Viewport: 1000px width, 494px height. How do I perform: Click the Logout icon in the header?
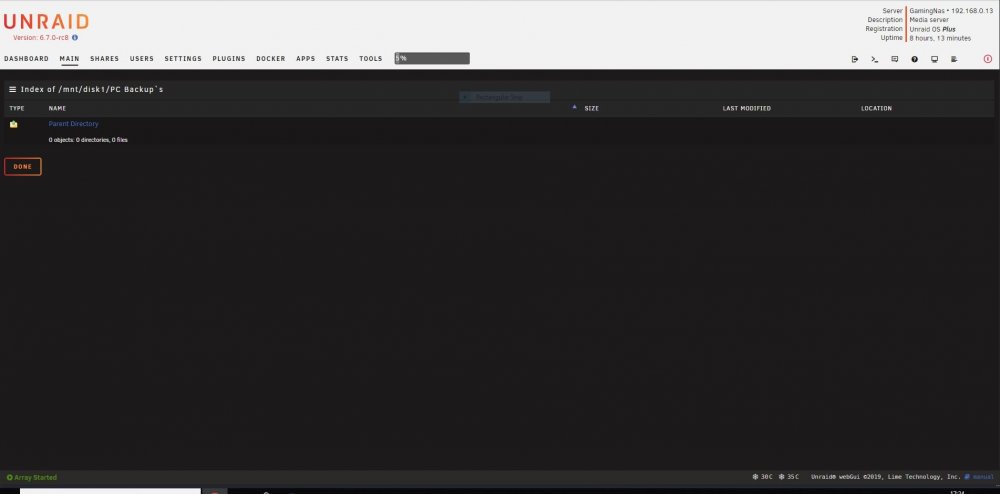[x=855, y=59]
